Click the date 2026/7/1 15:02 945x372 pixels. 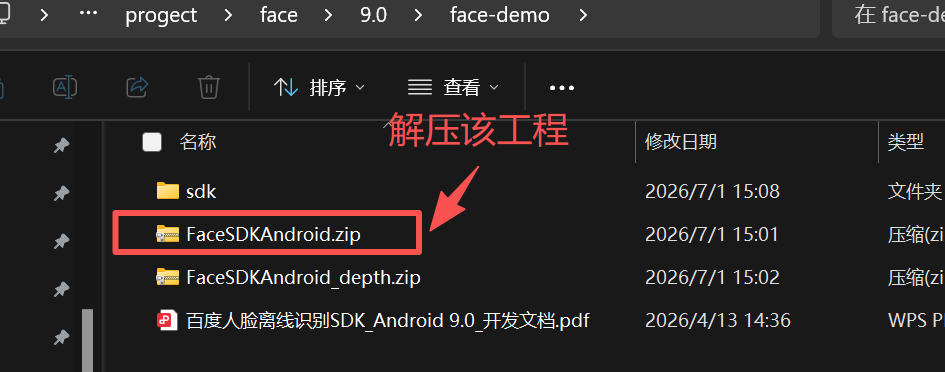tap(712, 278)
